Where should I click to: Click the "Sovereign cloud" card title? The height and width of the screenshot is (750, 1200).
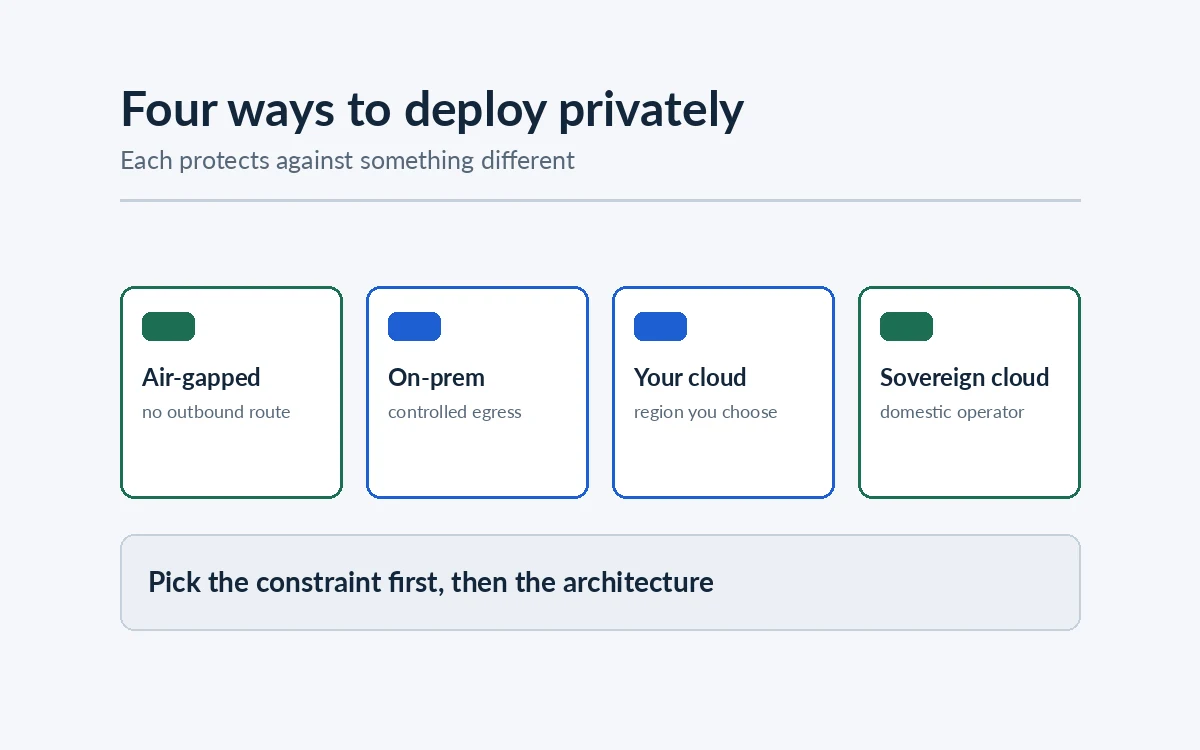964,378
